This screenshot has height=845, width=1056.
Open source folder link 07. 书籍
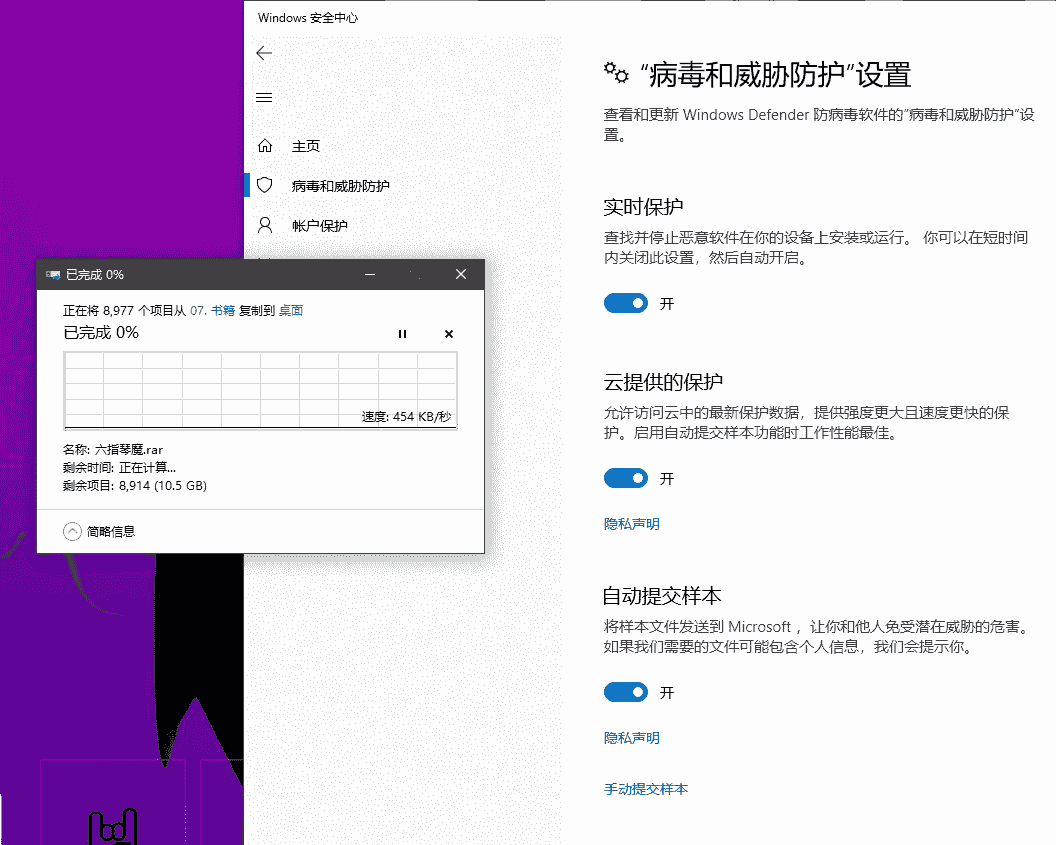pyautogui.click(x=212, y=310)
